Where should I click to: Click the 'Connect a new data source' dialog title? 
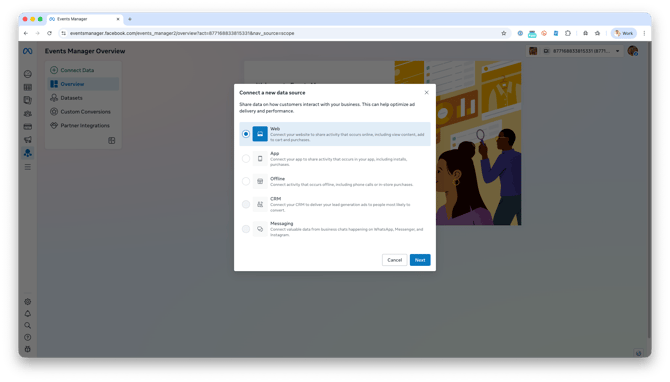[272, 92]
